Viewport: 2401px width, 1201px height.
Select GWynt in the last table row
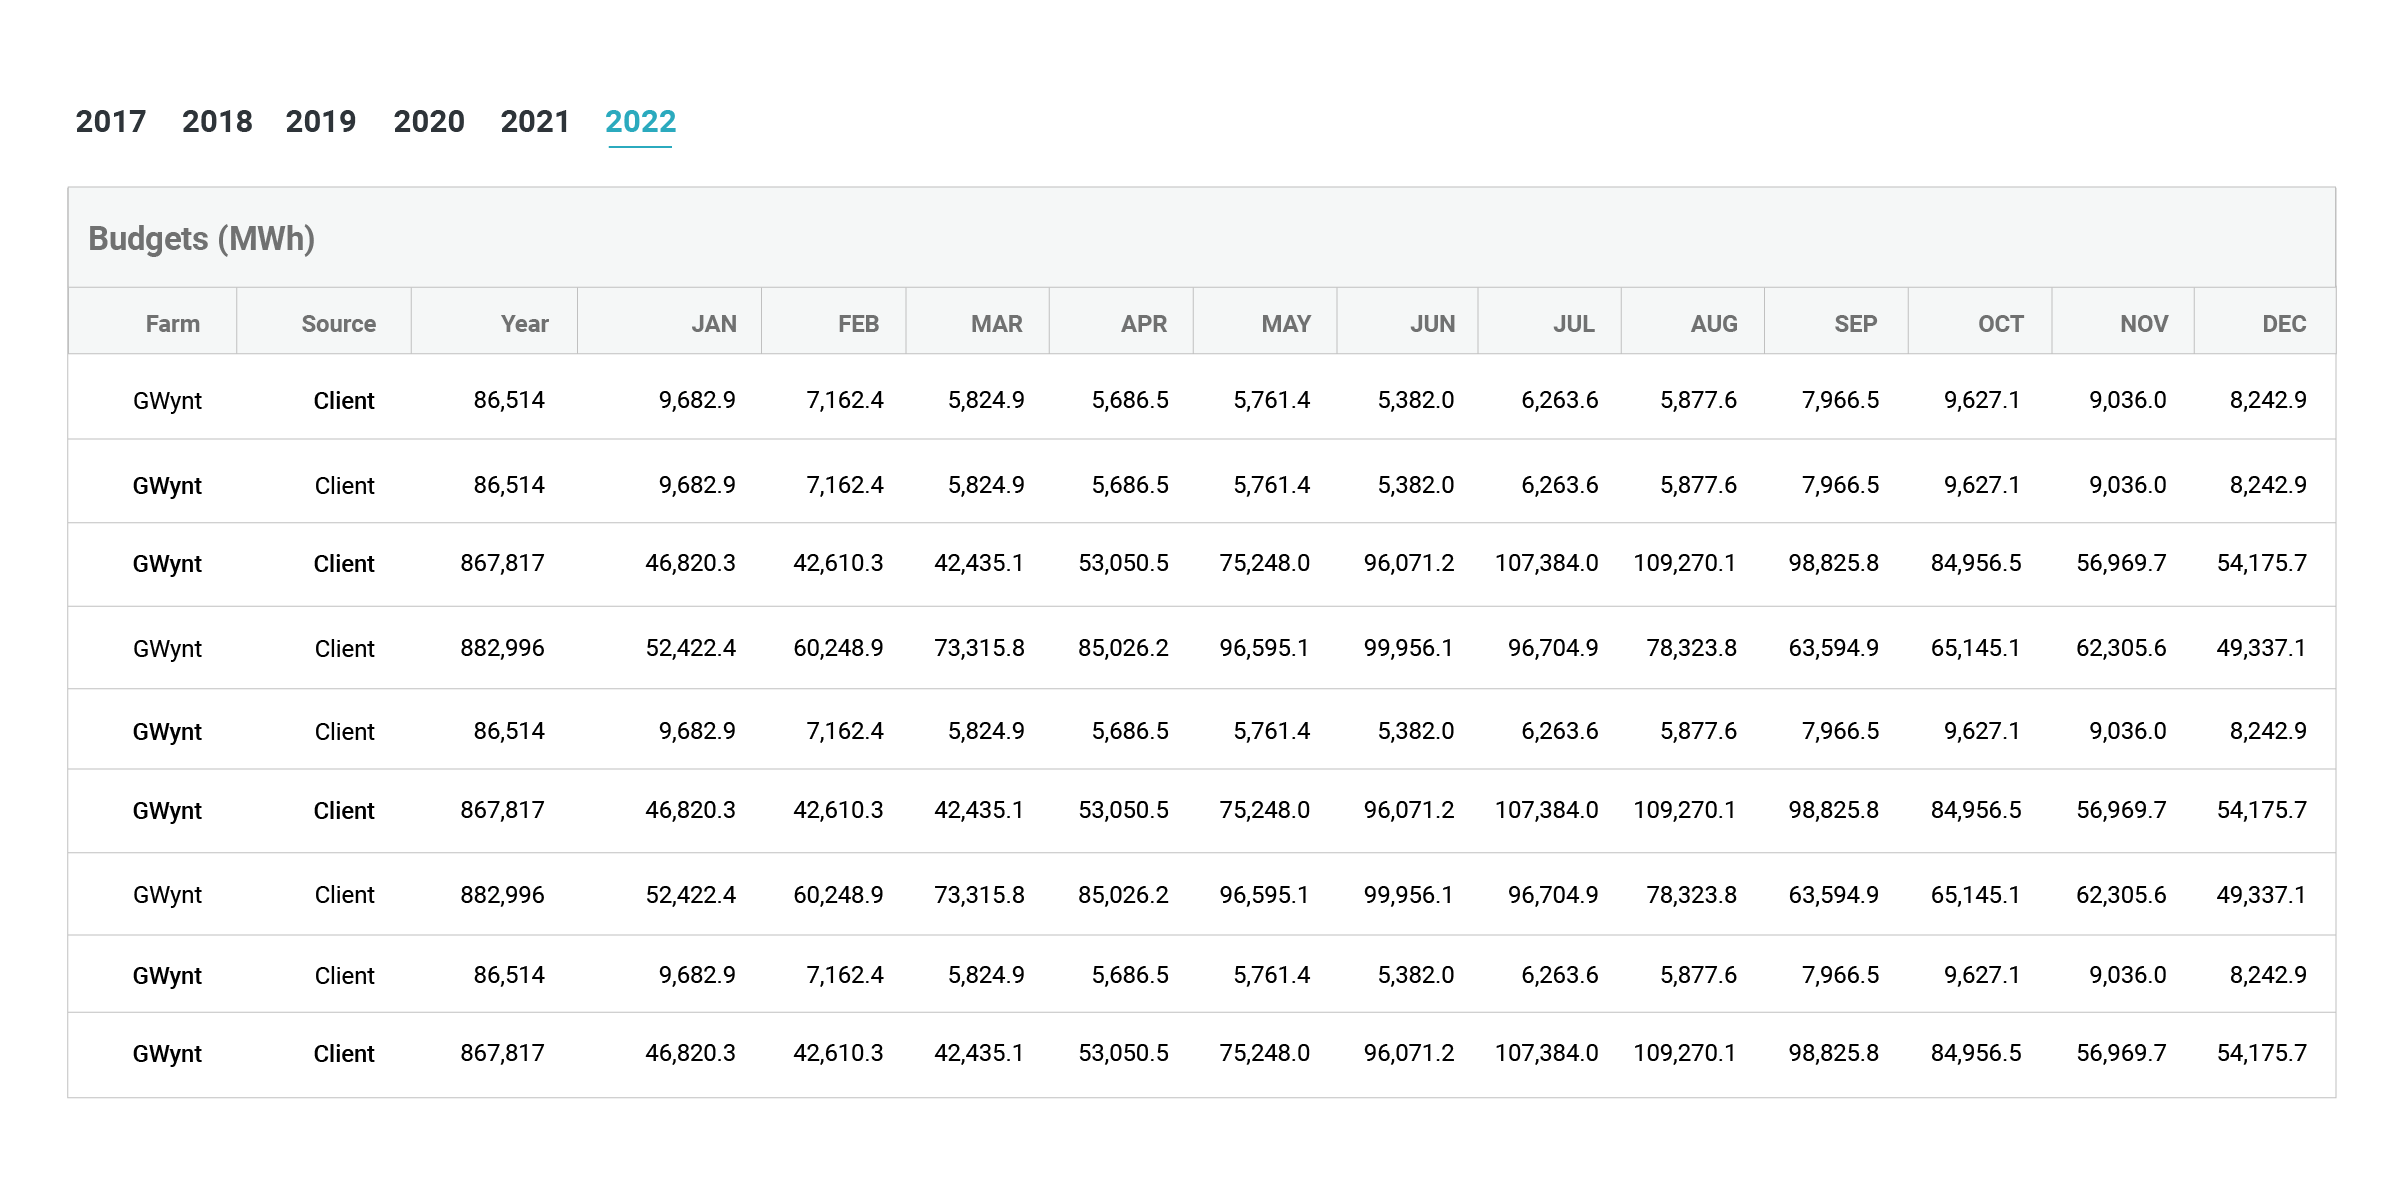point(167,1054)
